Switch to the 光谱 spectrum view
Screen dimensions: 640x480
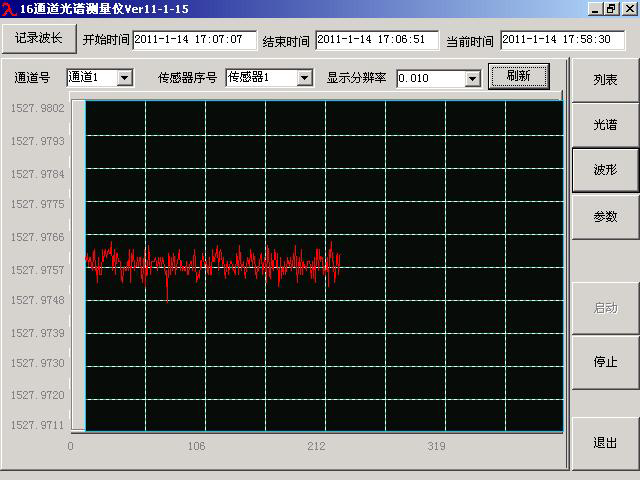[x=605, y=125]
